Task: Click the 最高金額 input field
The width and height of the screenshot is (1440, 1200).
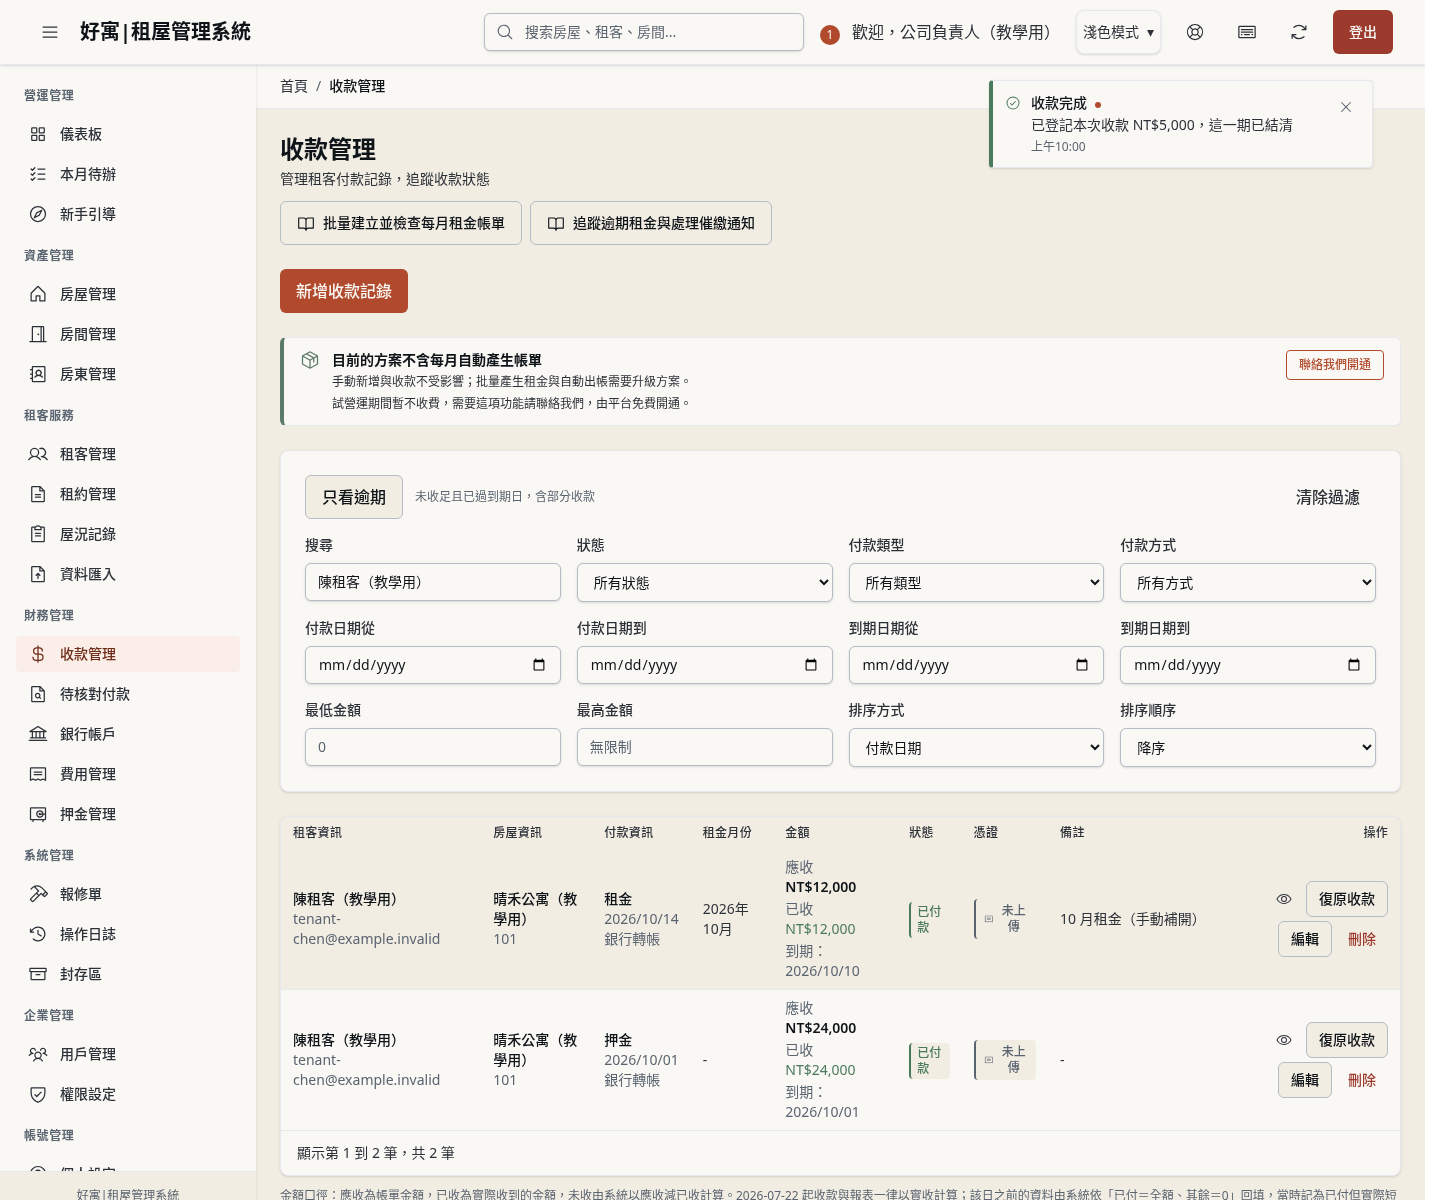Action: pos(705,747)
